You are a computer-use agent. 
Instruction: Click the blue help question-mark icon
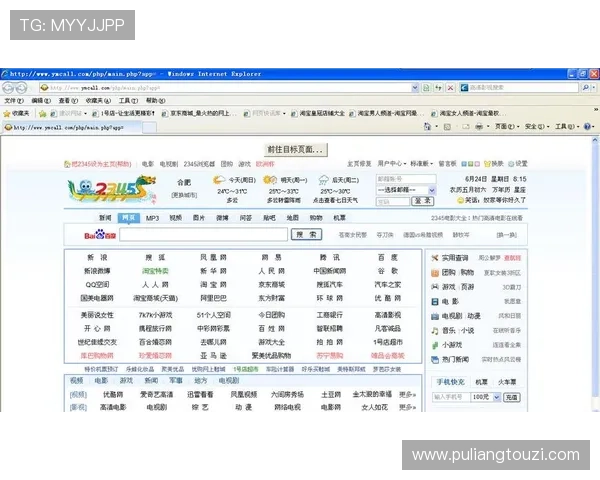[x=587, y=126]
